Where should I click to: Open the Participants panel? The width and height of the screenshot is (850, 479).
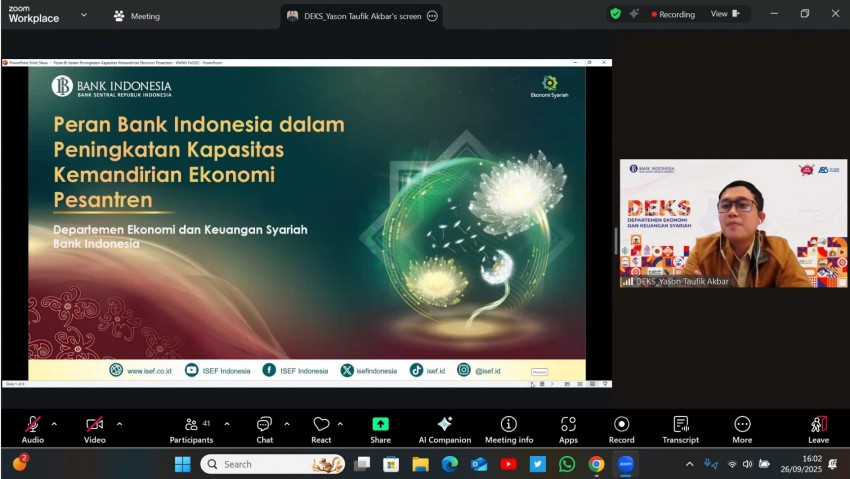coord(191,430)
